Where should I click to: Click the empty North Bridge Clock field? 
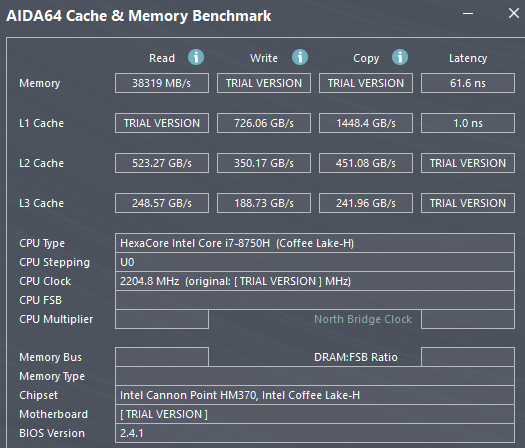click(x=468, y=319)
